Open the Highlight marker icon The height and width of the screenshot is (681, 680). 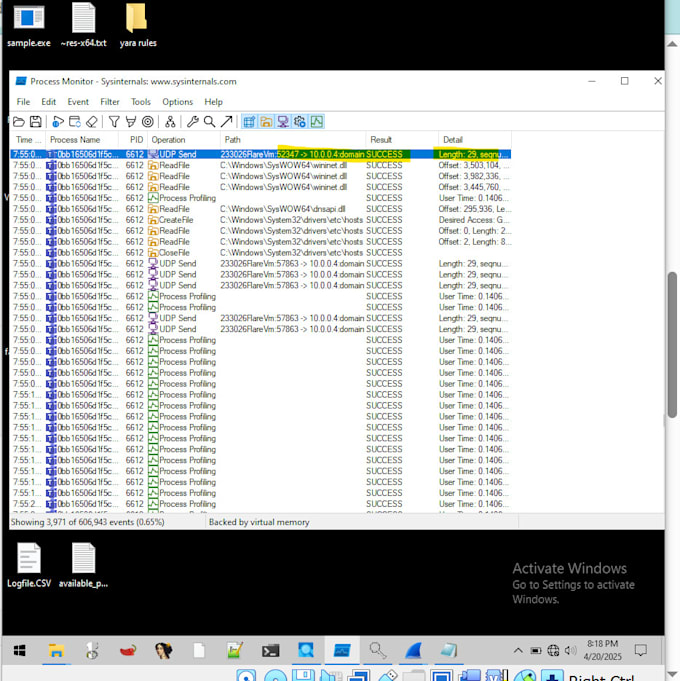coord(131,122)
